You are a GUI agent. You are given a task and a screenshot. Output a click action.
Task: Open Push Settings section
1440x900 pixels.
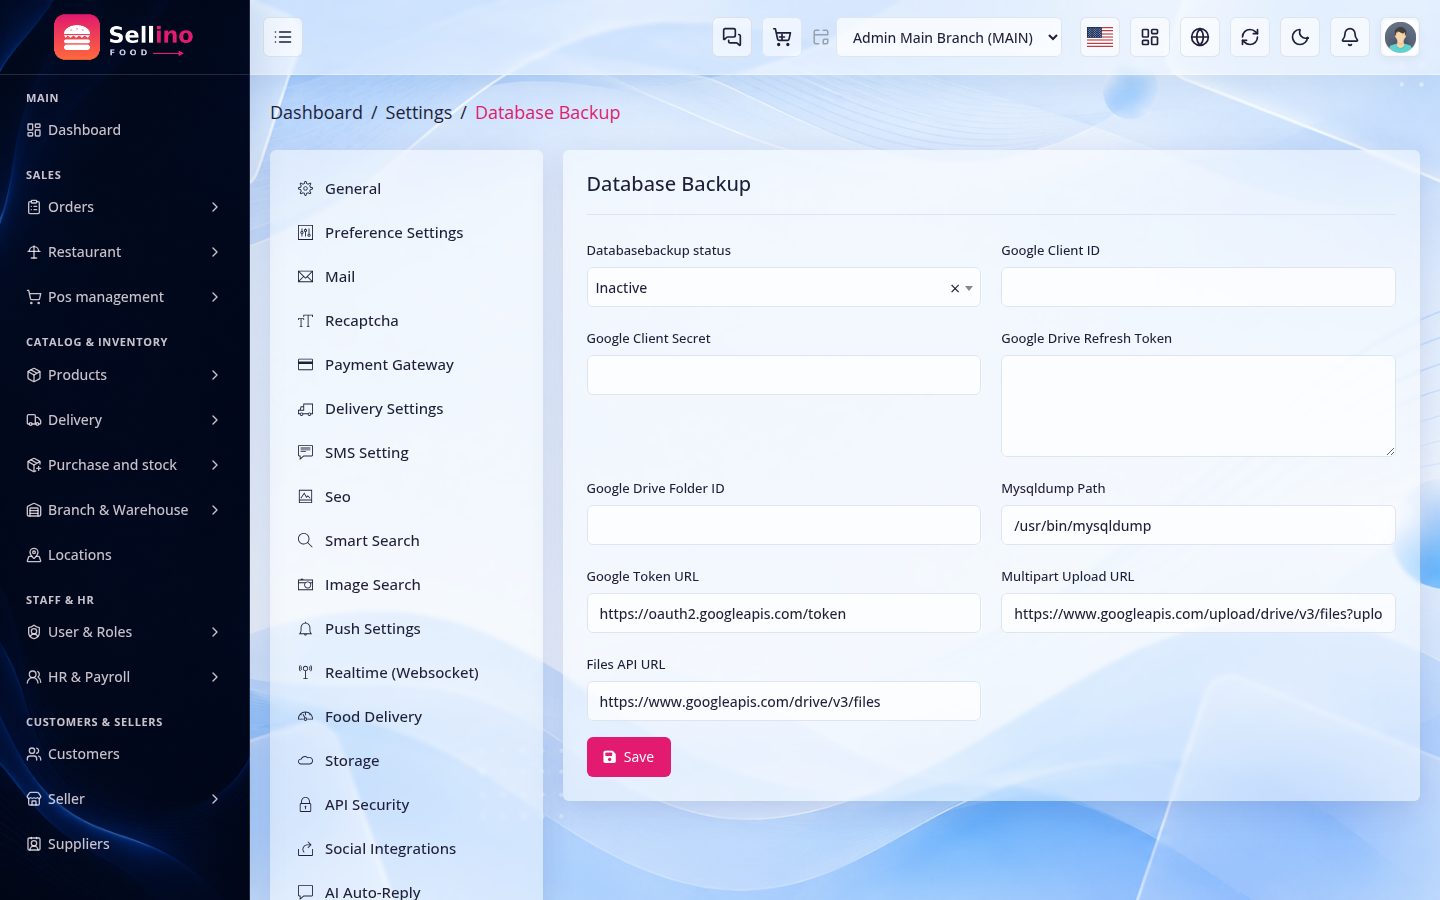coord(406,629)
